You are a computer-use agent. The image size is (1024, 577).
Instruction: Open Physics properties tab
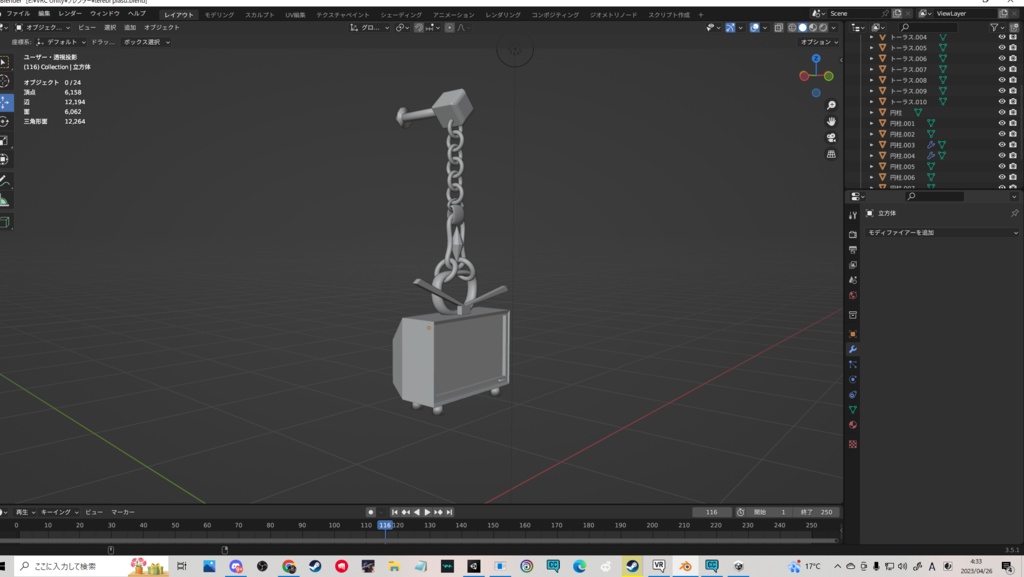pyautogui.click(x=852, y=379)
